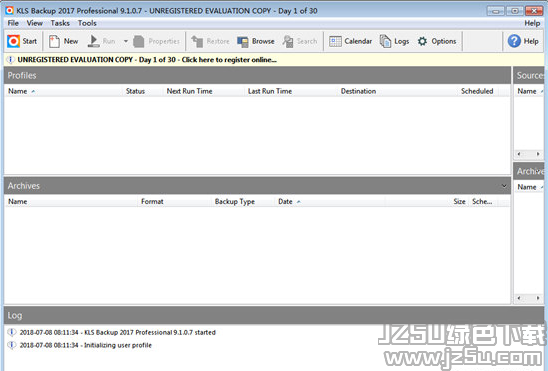Click info icon of 'Initializing user profile' entry

click(12, 345)
